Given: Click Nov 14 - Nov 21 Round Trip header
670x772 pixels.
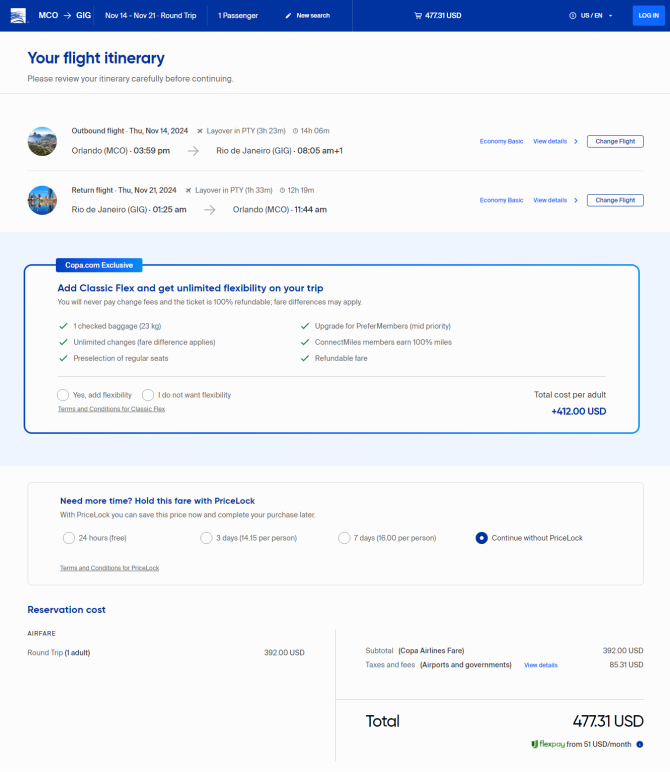Looking at the screenshot, I should click(151, 16).
